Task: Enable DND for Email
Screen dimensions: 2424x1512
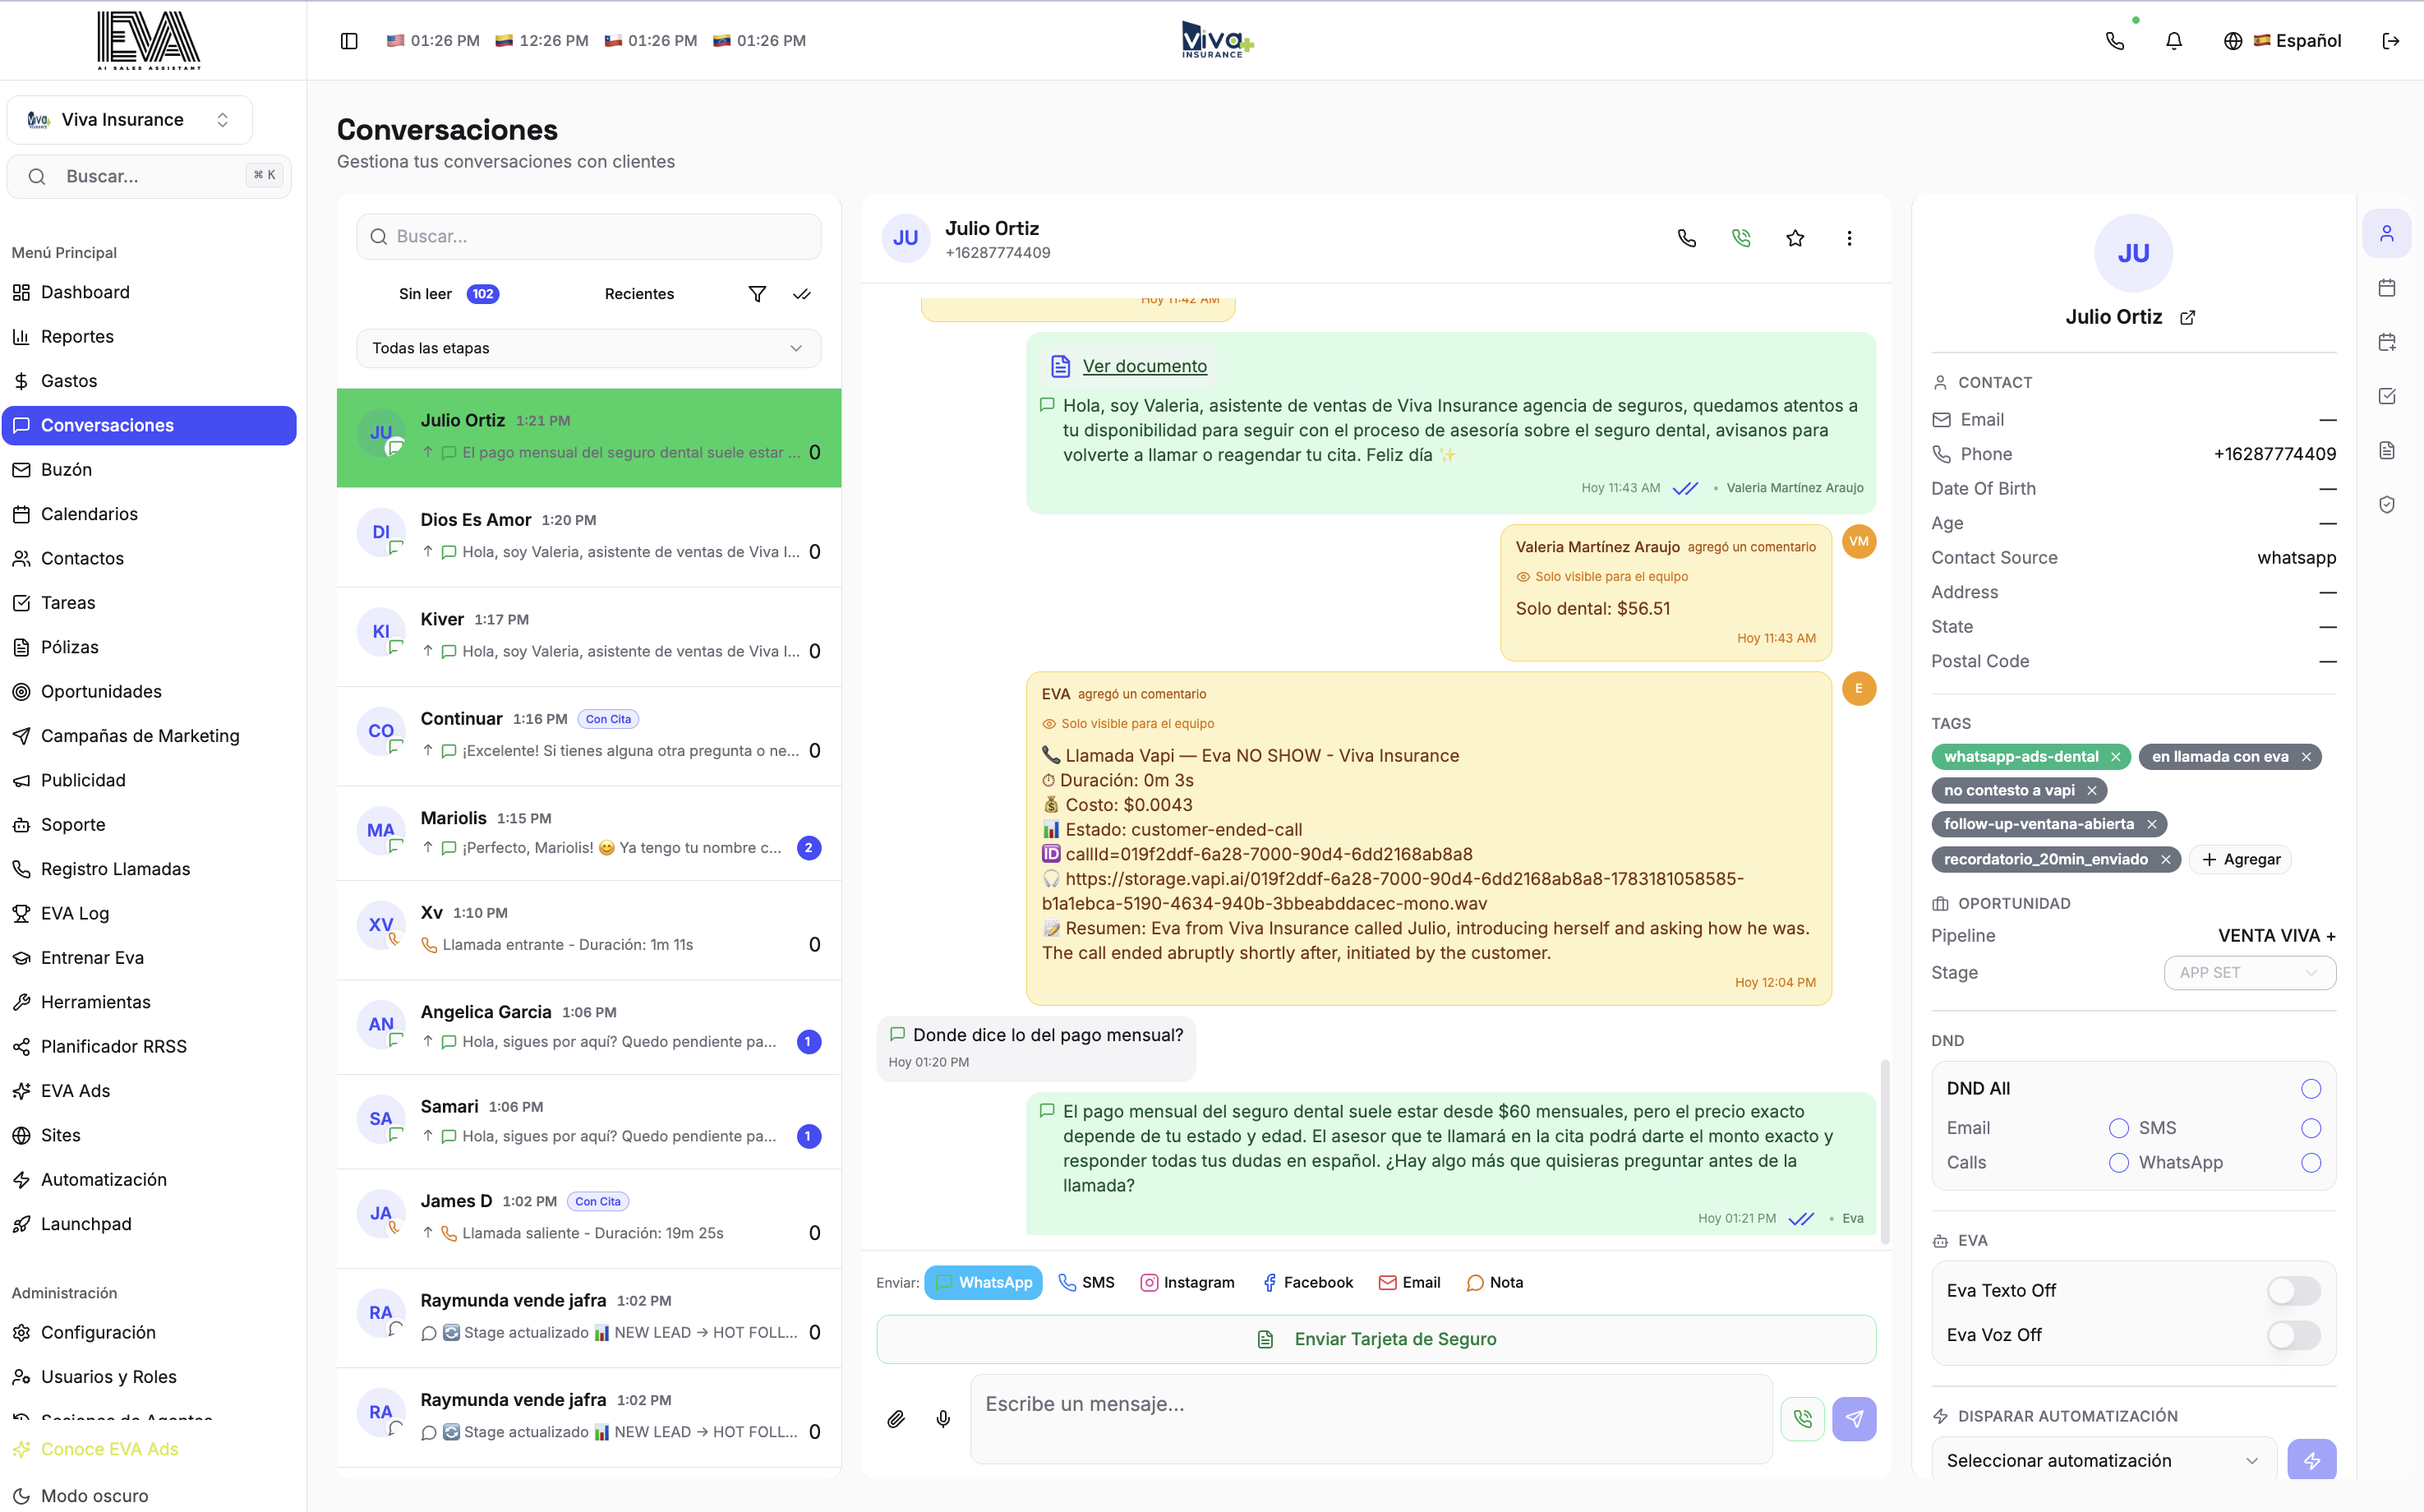Action: (2119, 1128)
